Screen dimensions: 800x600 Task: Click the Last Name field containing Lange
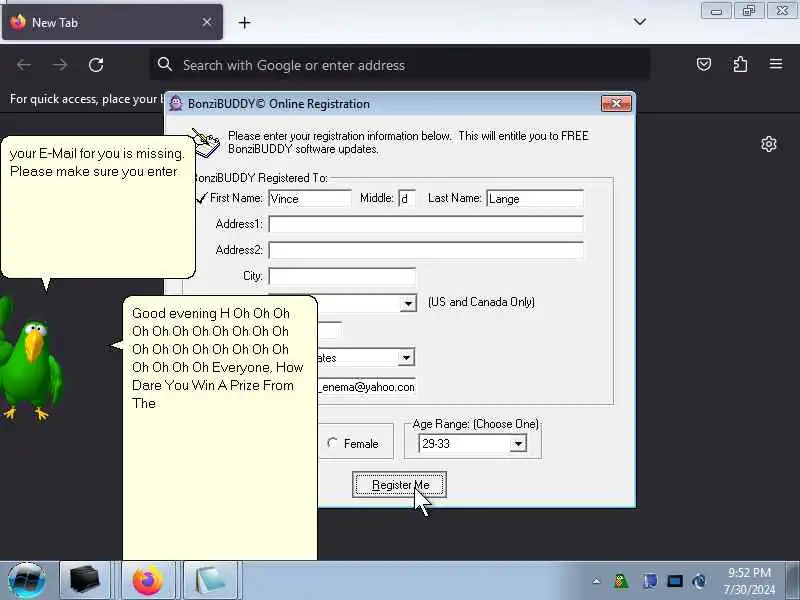(535, 198)
